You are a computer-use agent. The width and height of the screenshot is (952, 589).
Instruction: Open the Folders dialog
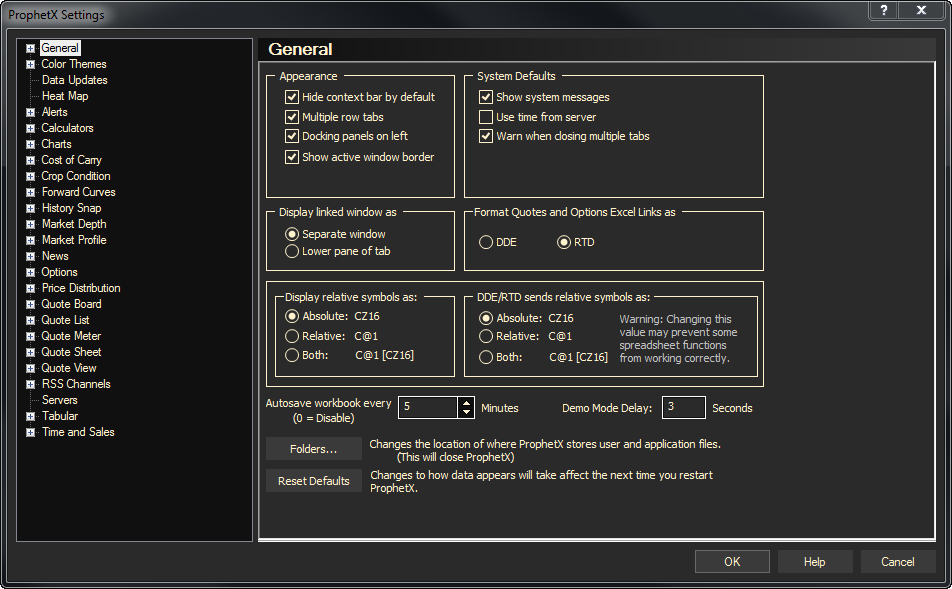[x=314, y=449]
